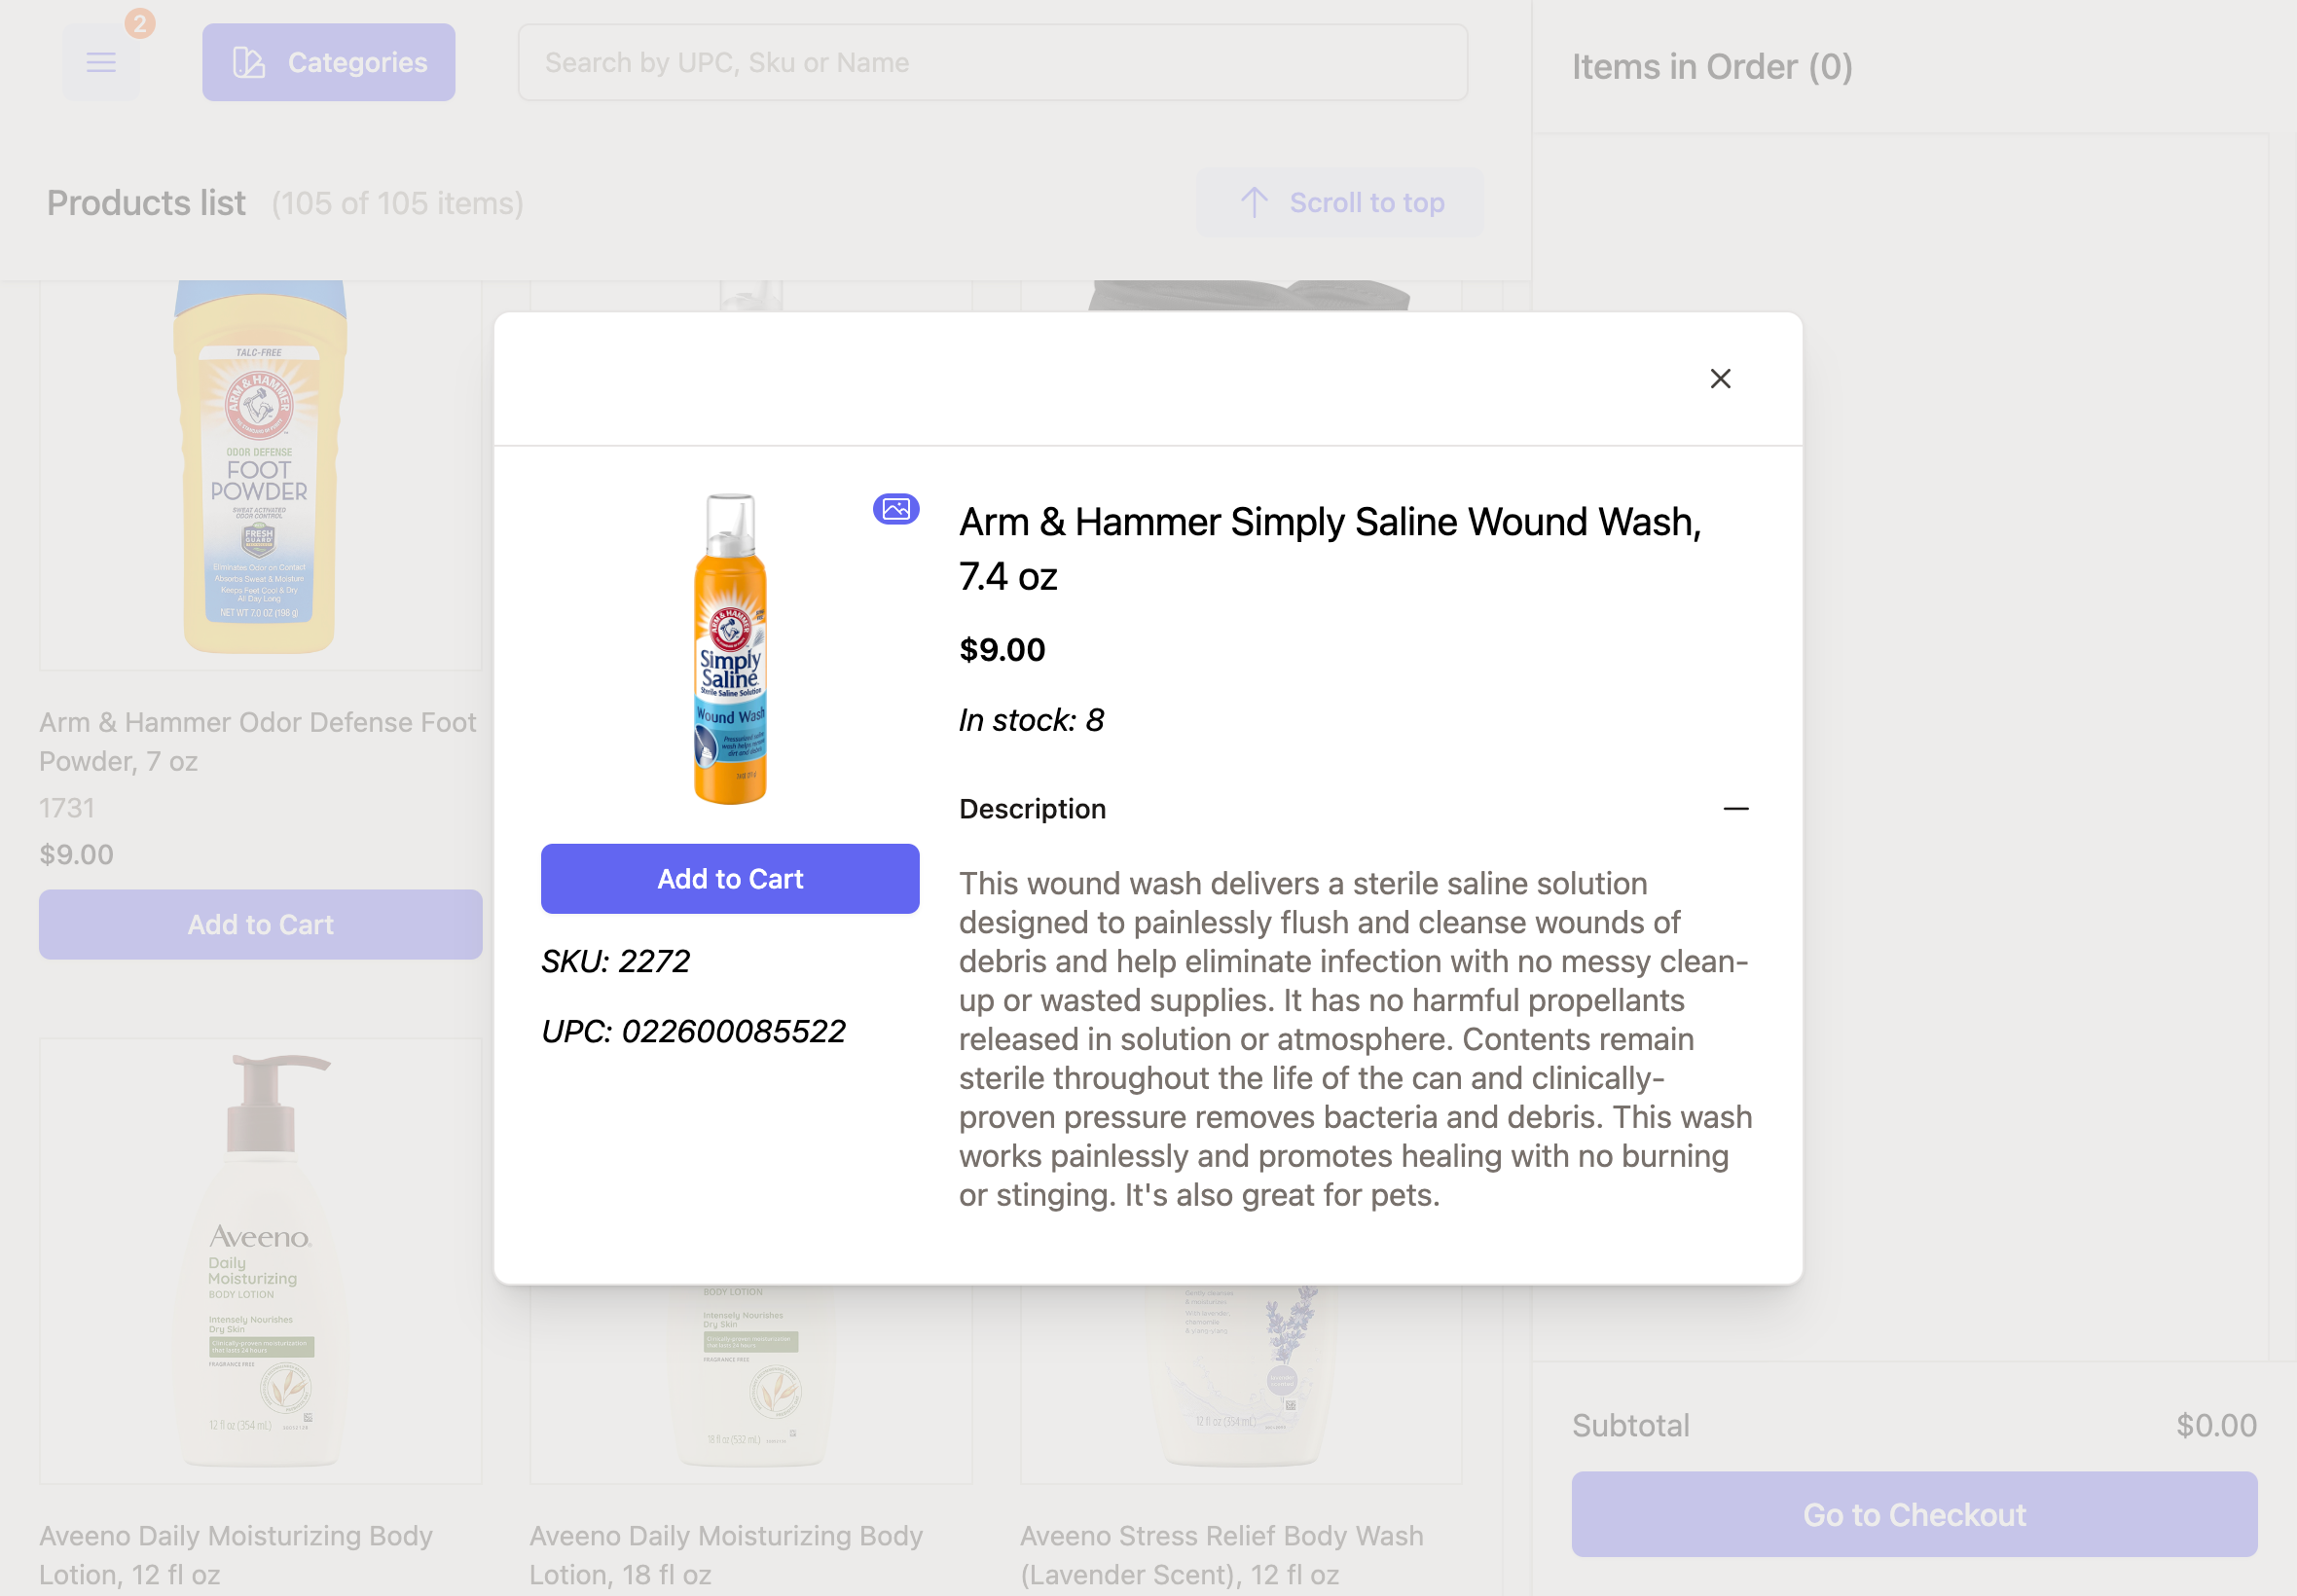Open the hamburger navigation menu
The image size is (2297, 1596).
[100, 61]
